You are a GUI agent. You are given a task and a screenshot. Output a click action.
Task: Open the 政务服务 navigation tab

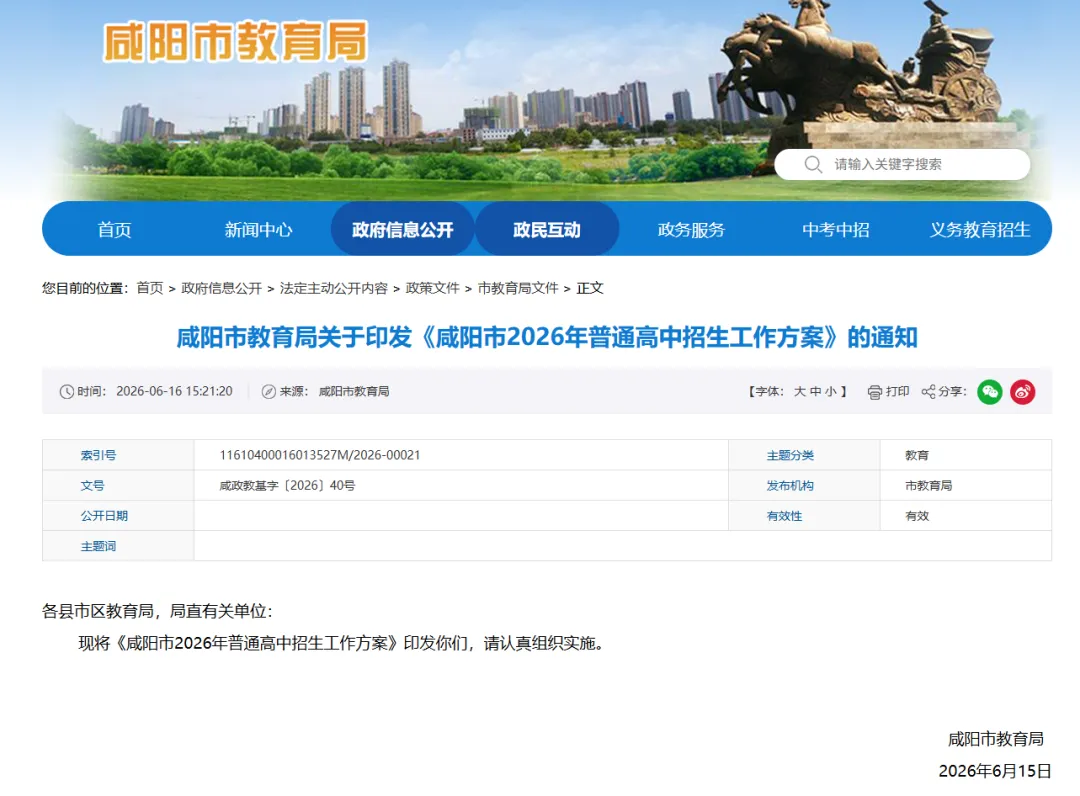click(x=692, y=229)
